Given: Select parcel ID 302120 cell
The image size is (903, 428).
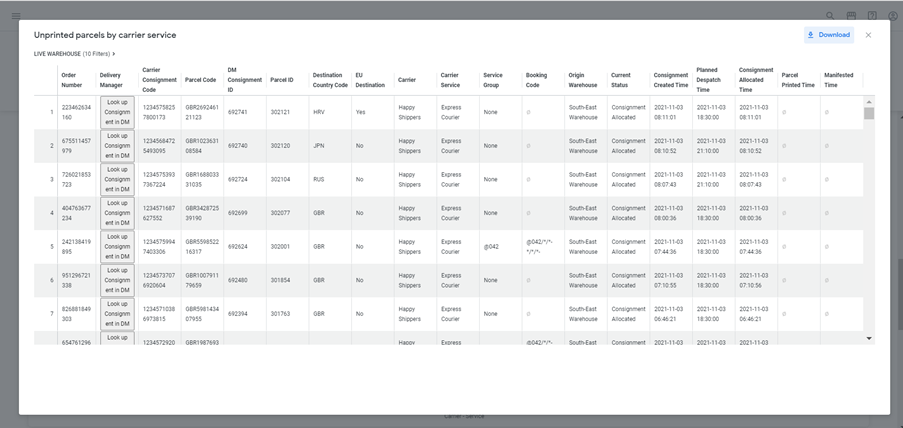Looking at the screenshot, I should coord(287,146).
